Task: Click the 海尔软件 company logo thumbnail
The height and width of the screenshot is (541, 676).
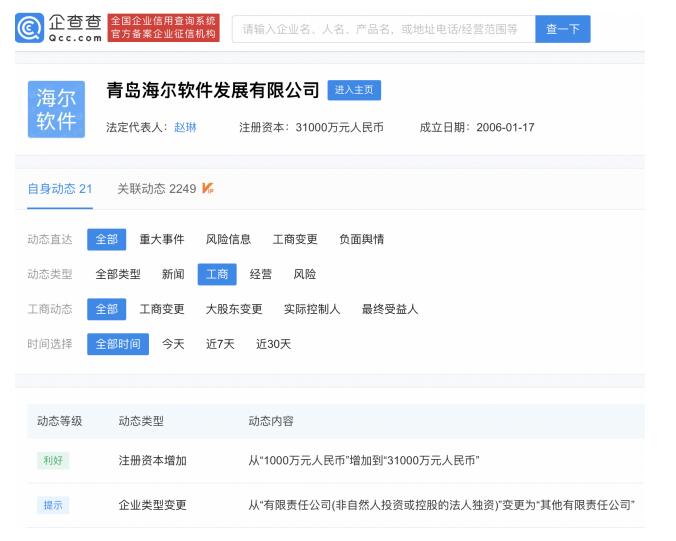Action: pyautogui.click(x=56, y=110)
